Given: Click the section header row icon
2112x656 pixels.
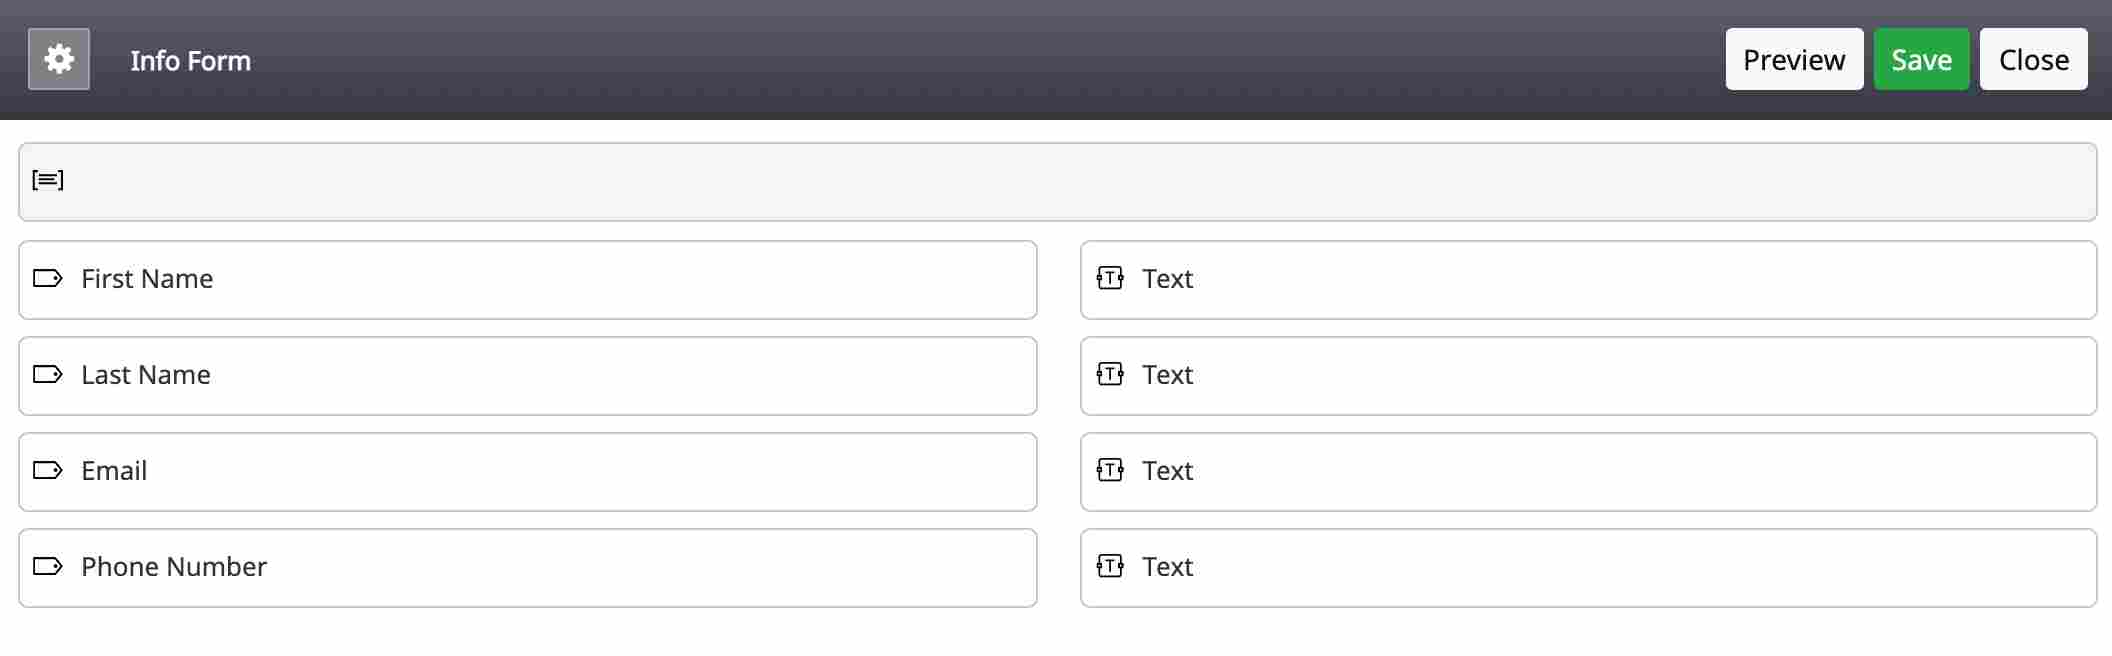Looking at the screenshot, I should (48, 180).
